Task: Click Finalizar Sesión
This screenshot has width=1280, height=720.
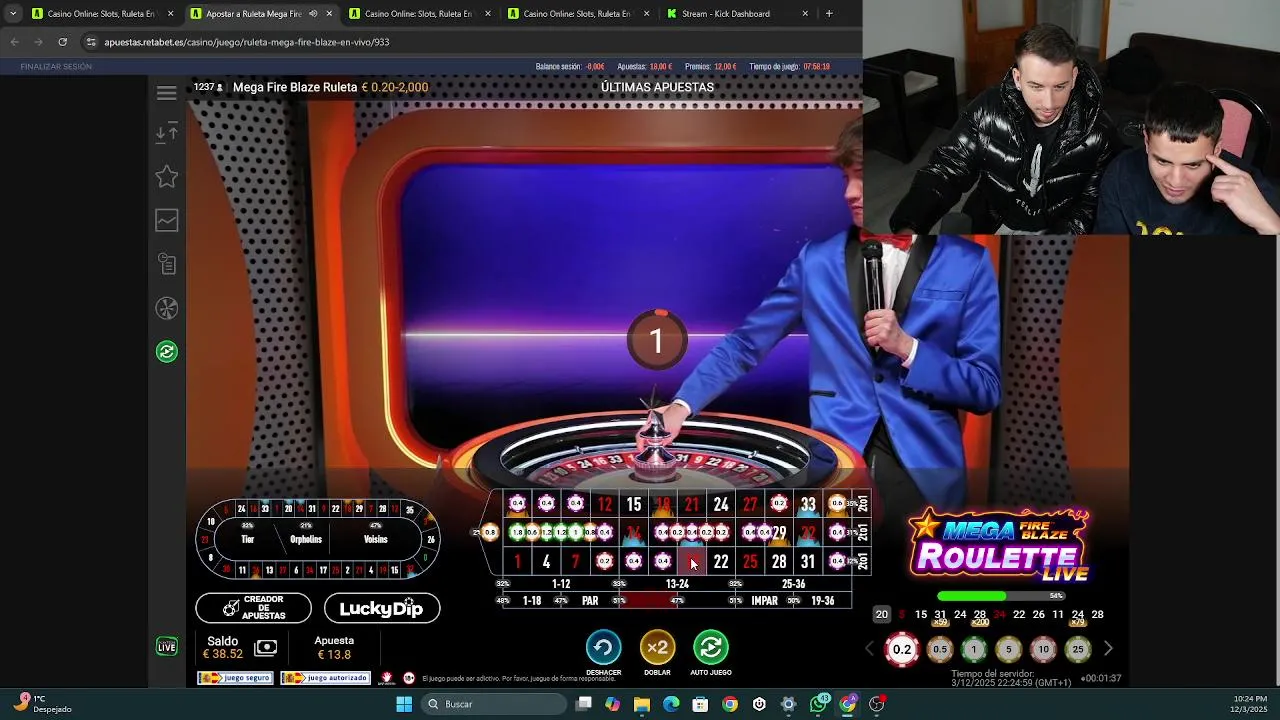Action: [56, 66]
